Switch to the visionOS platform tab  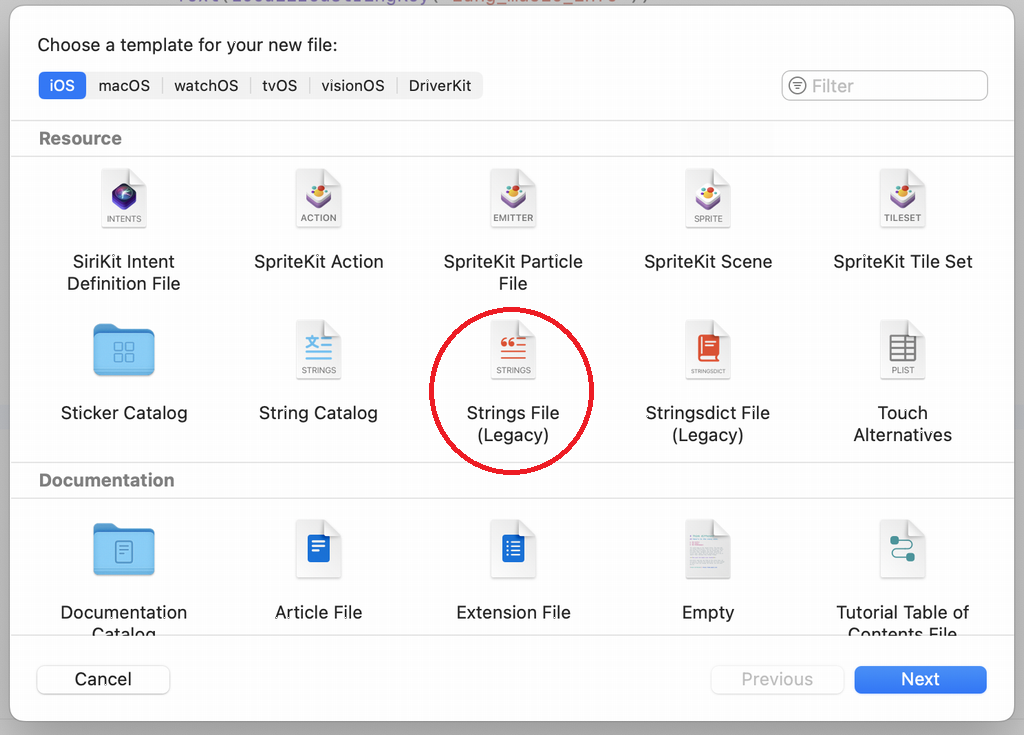[353, 86]
